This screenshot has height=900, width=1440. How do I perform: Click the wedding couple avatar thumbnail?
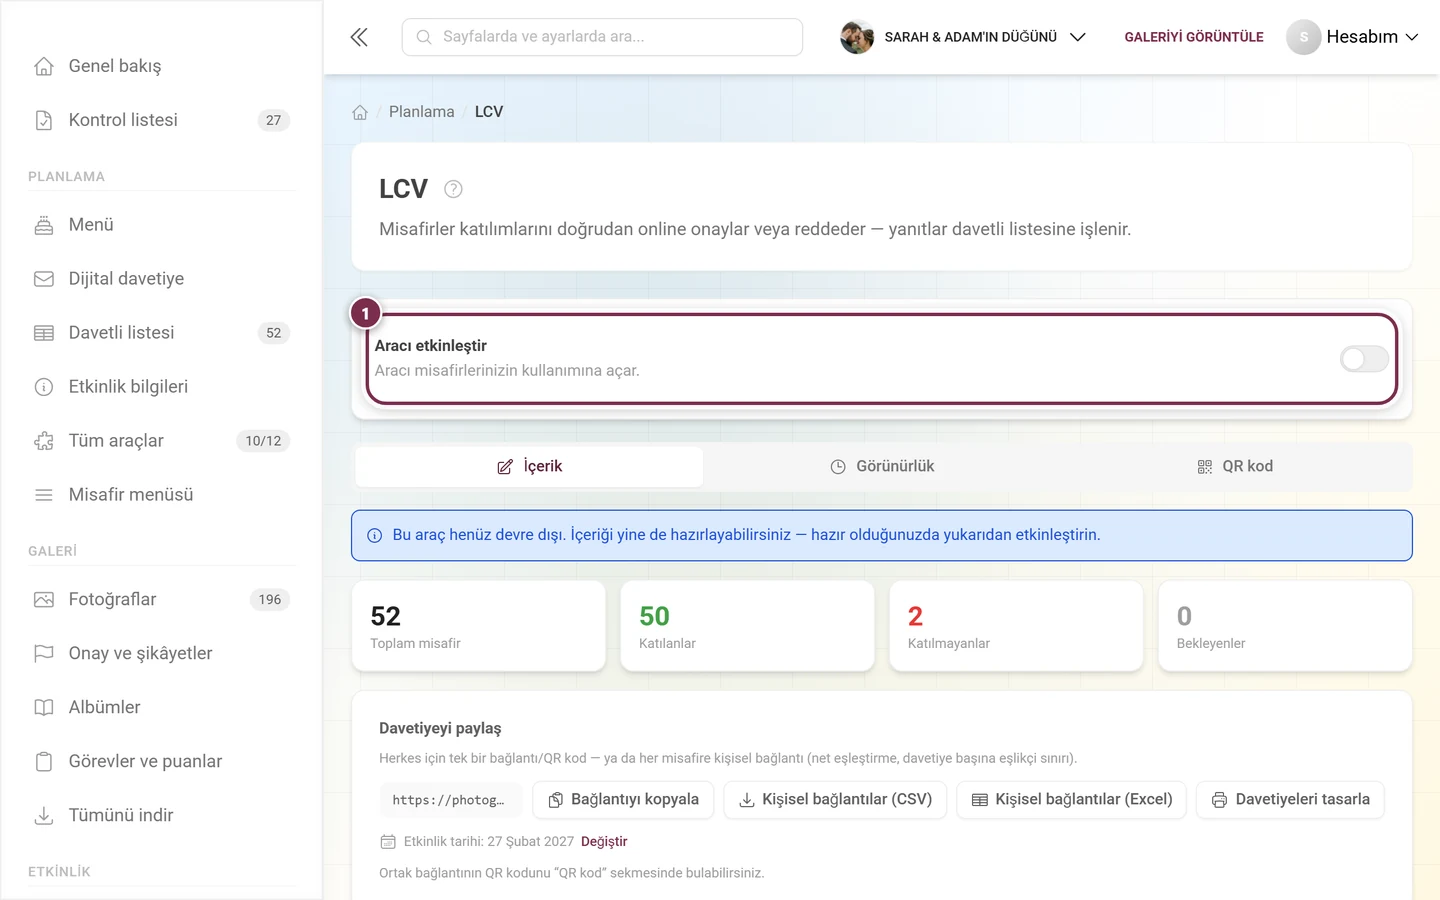pos(857,37)
